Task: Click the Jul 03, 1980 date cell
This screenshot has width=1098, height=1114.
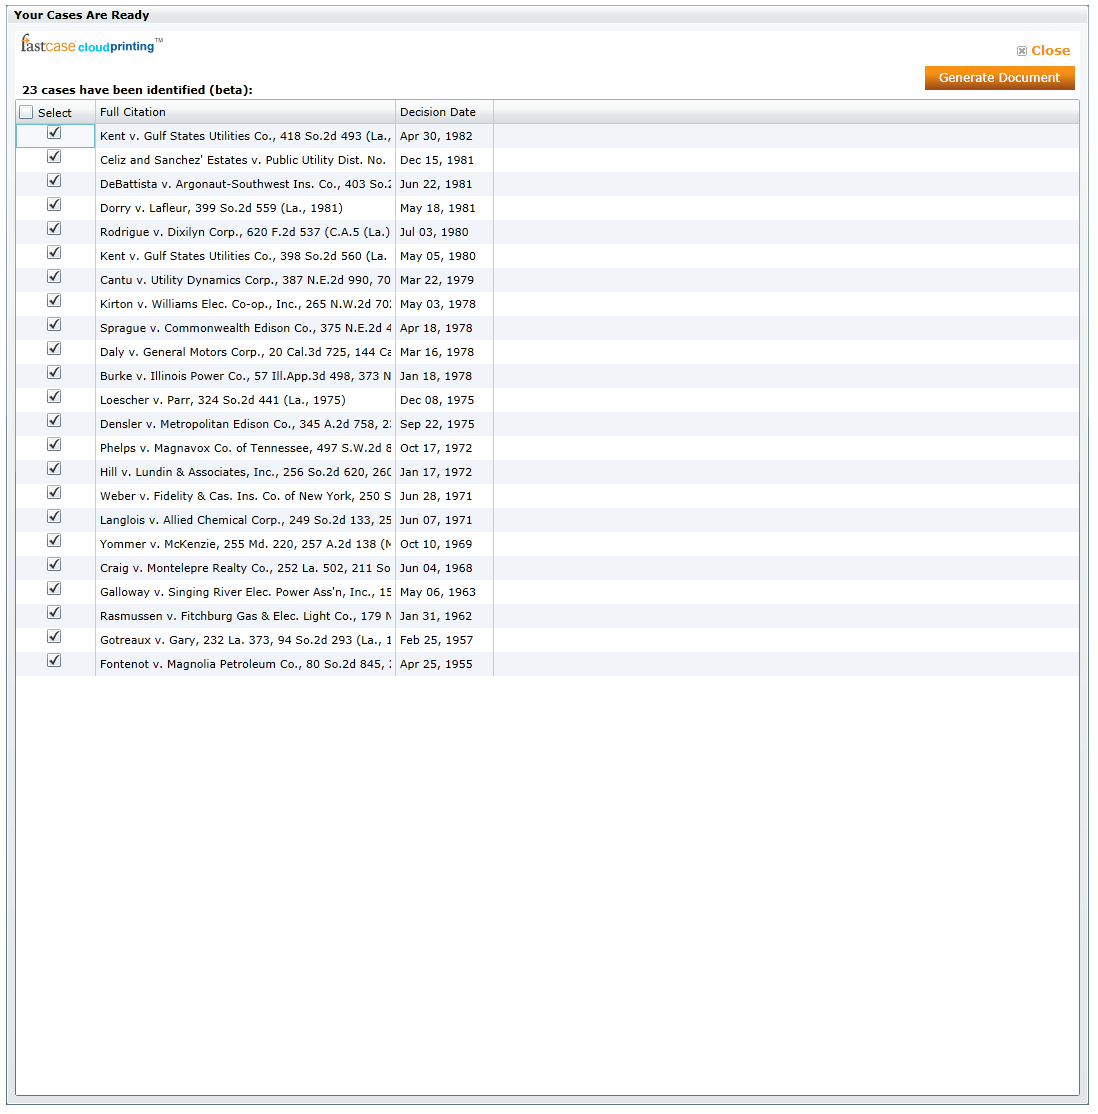Action: [x=444, y=232]
